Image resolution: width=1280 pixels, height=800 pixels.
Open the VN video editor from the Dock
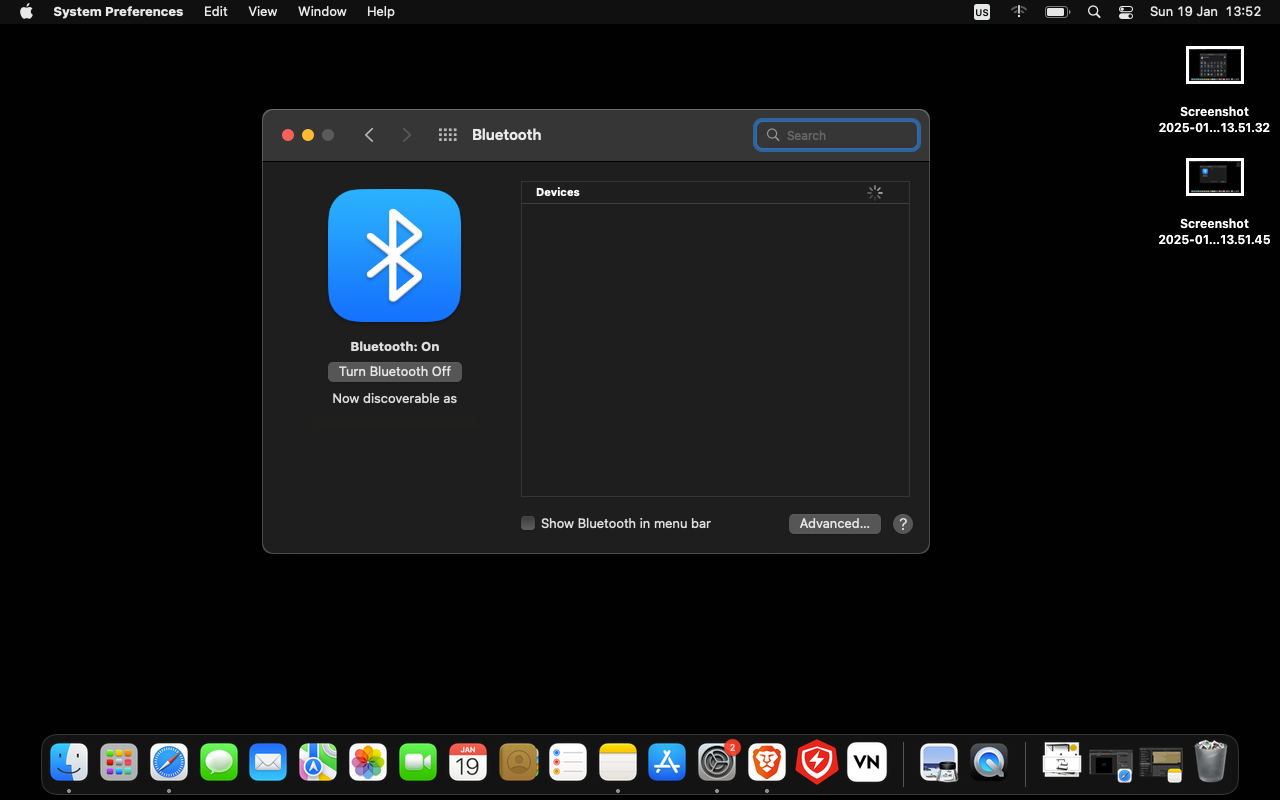pyautogui.click(x=866, y=762)
